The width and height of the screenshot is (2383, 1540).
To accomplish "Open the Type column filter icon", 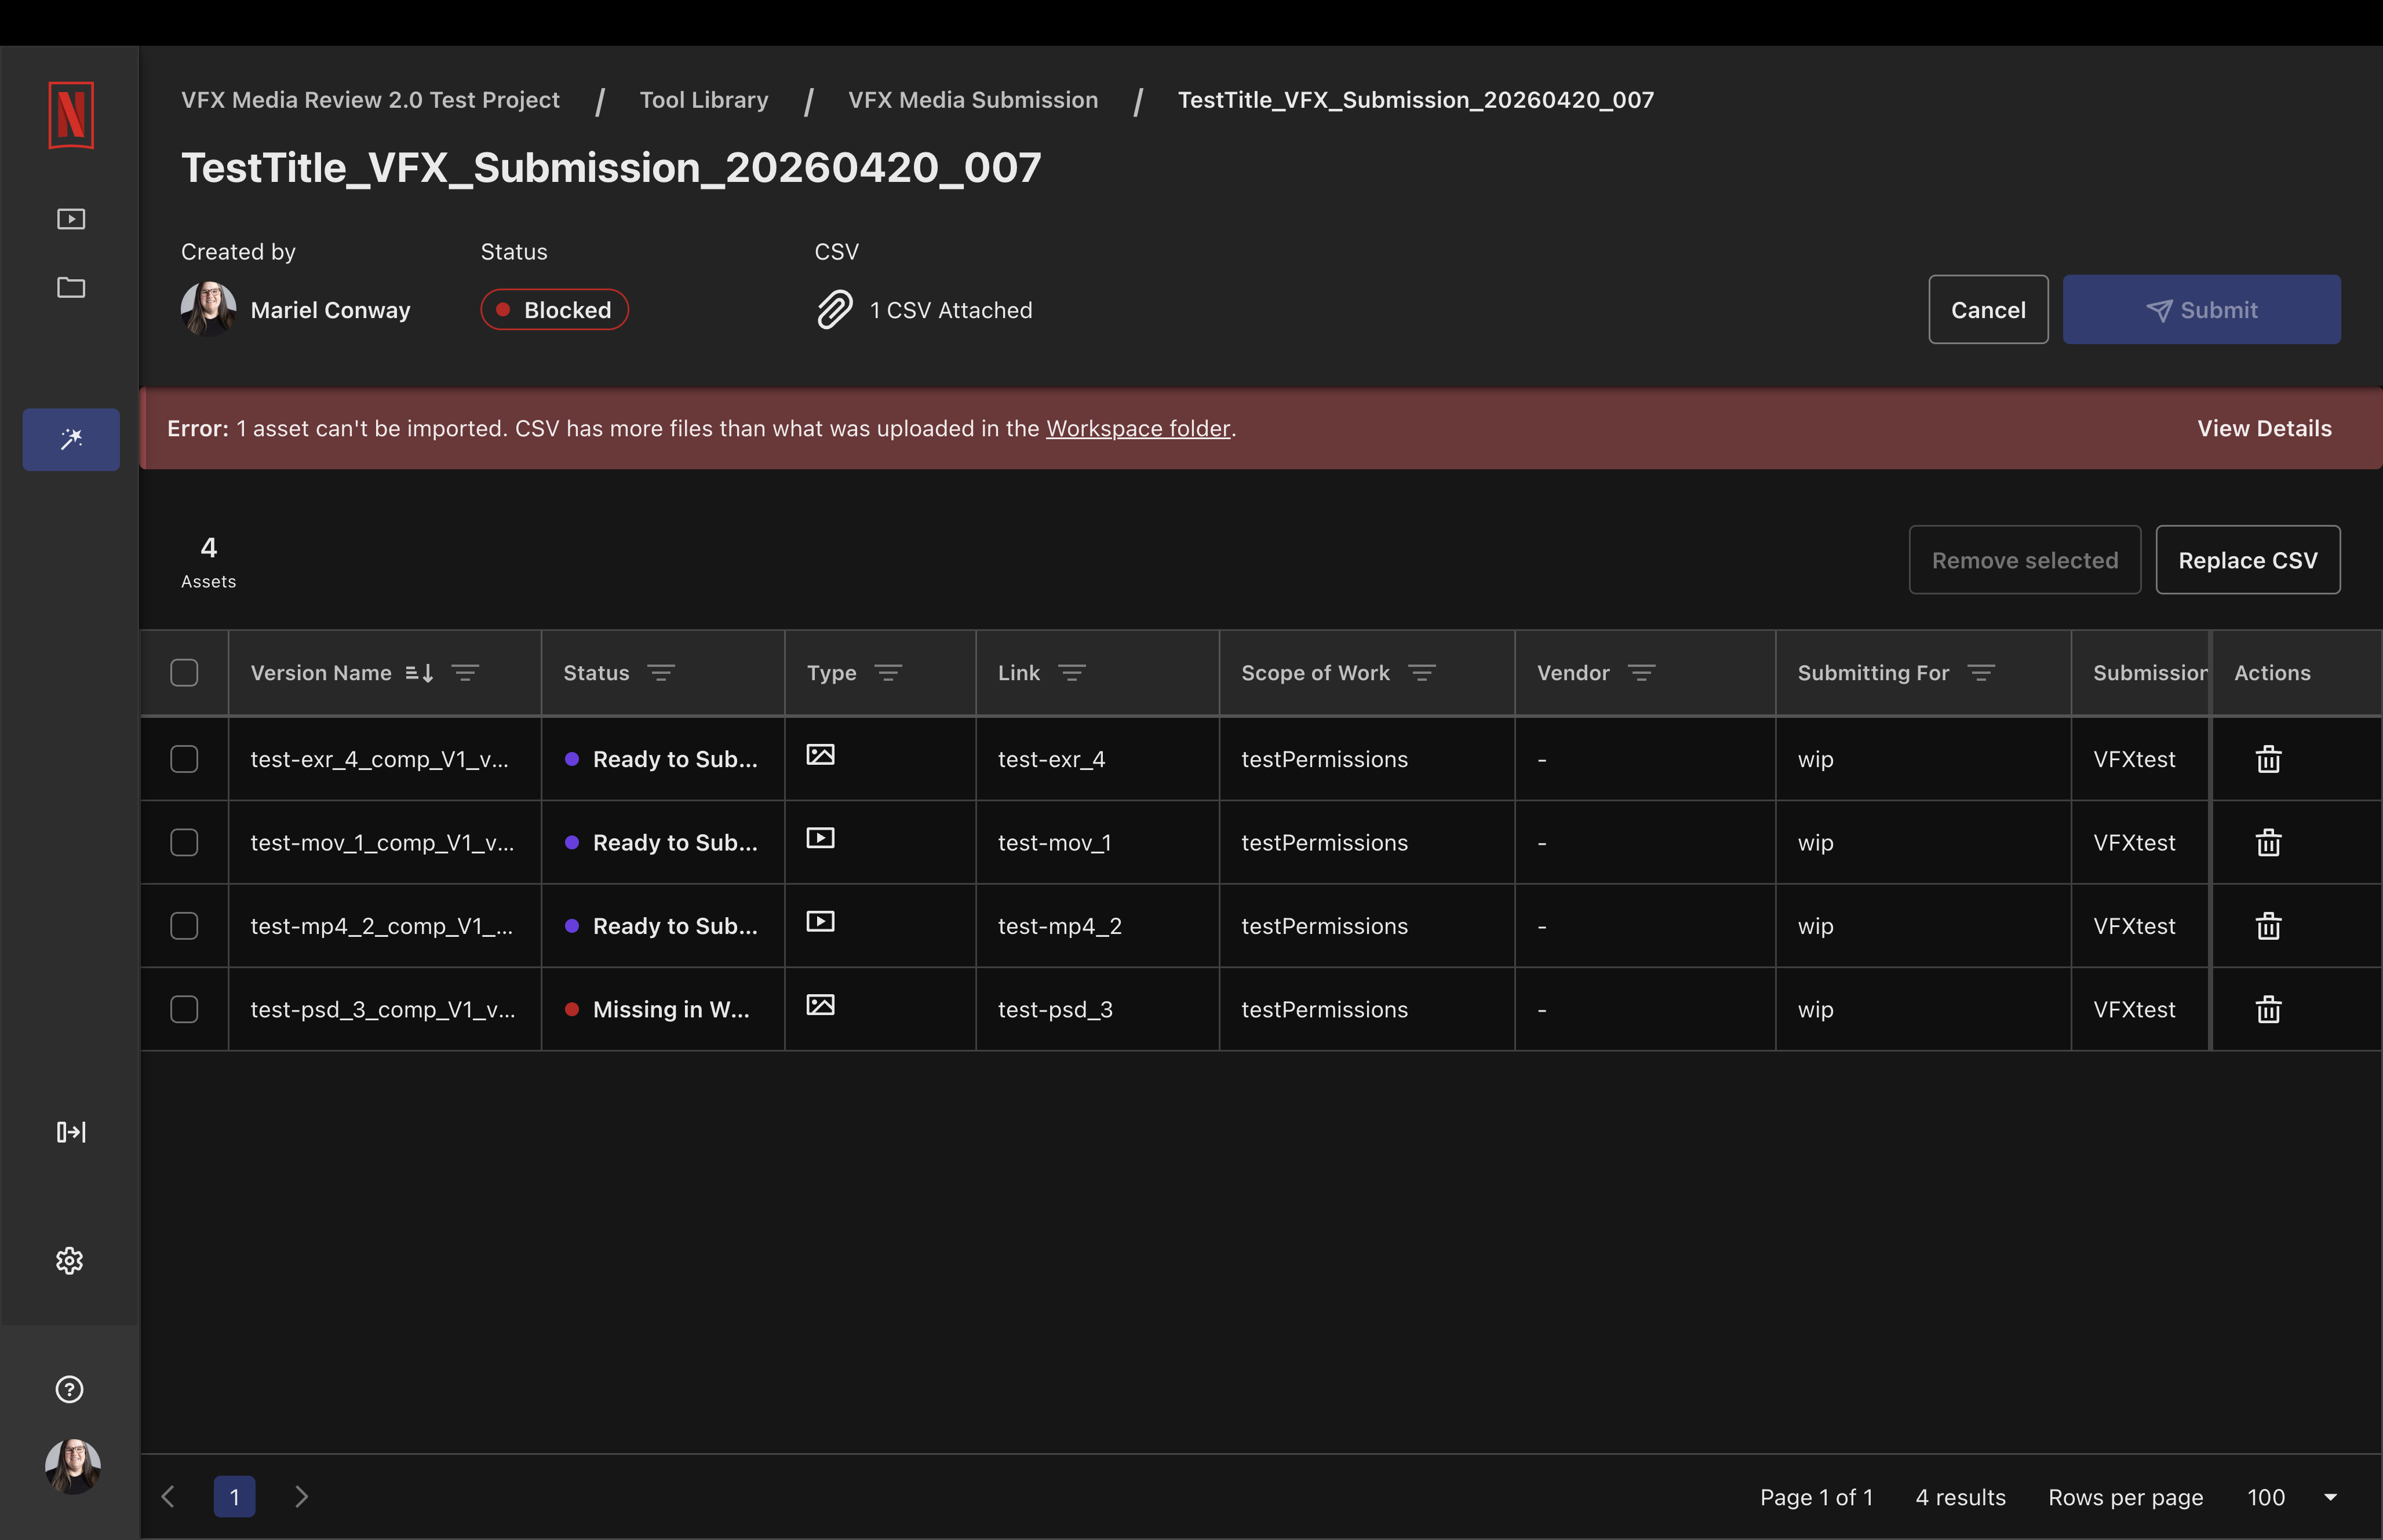I will 888,673.
